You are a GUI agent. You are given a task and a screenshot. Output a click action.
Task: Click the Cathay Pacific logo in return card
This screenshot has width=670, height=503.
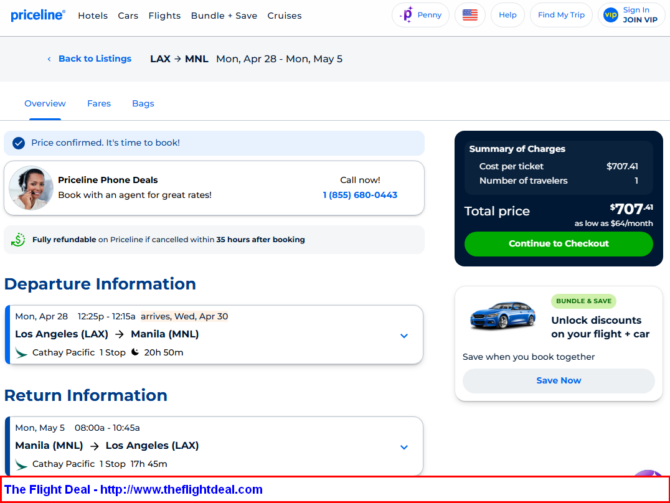(21, 464)
